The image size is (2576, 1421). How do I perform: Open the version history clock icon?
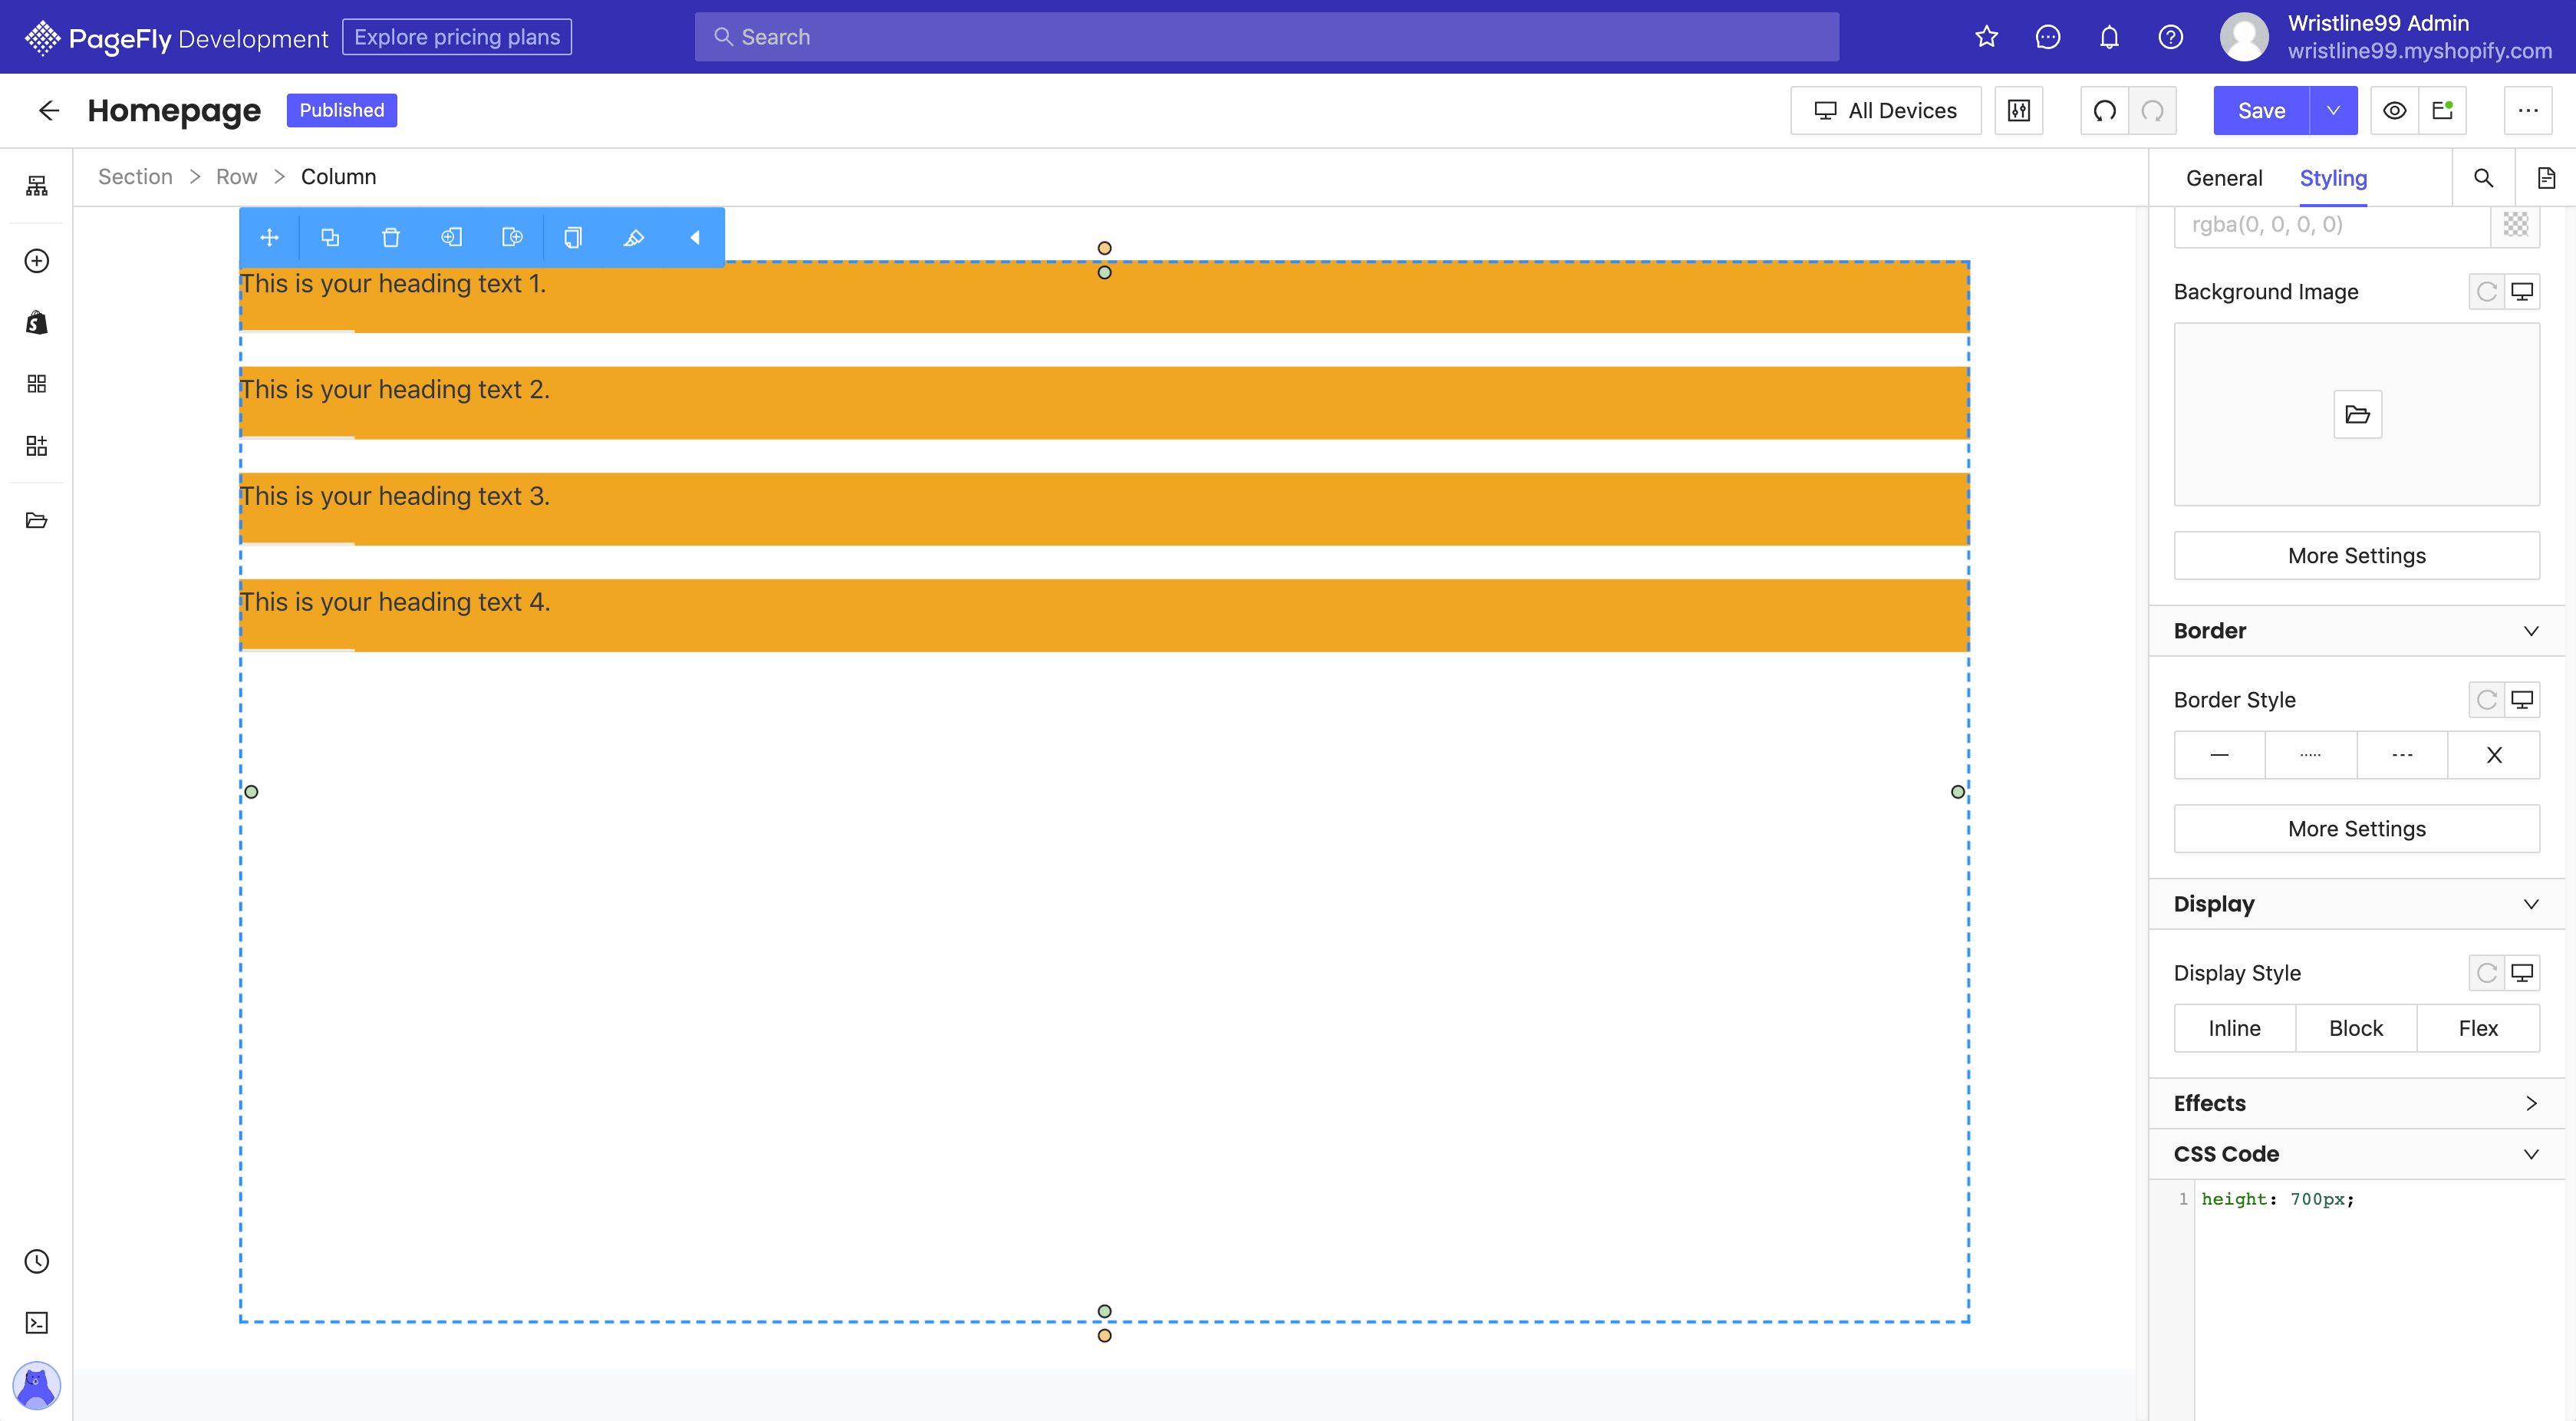point(37,1261)
